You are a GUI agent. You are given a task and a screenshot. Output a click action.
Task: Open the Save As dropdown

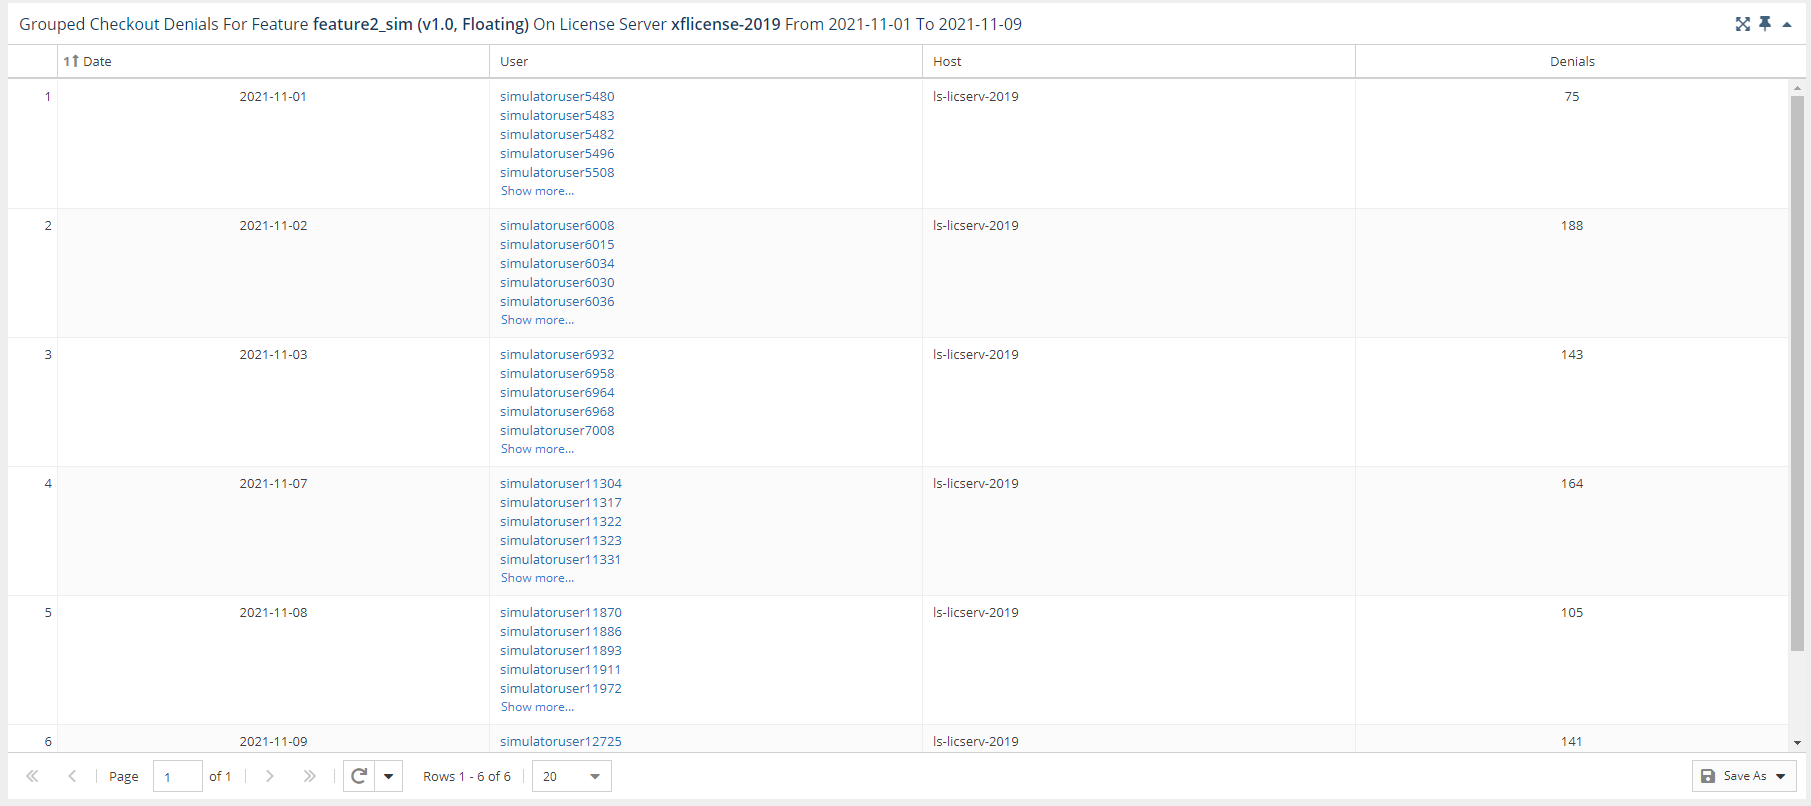pos(1744,776)
